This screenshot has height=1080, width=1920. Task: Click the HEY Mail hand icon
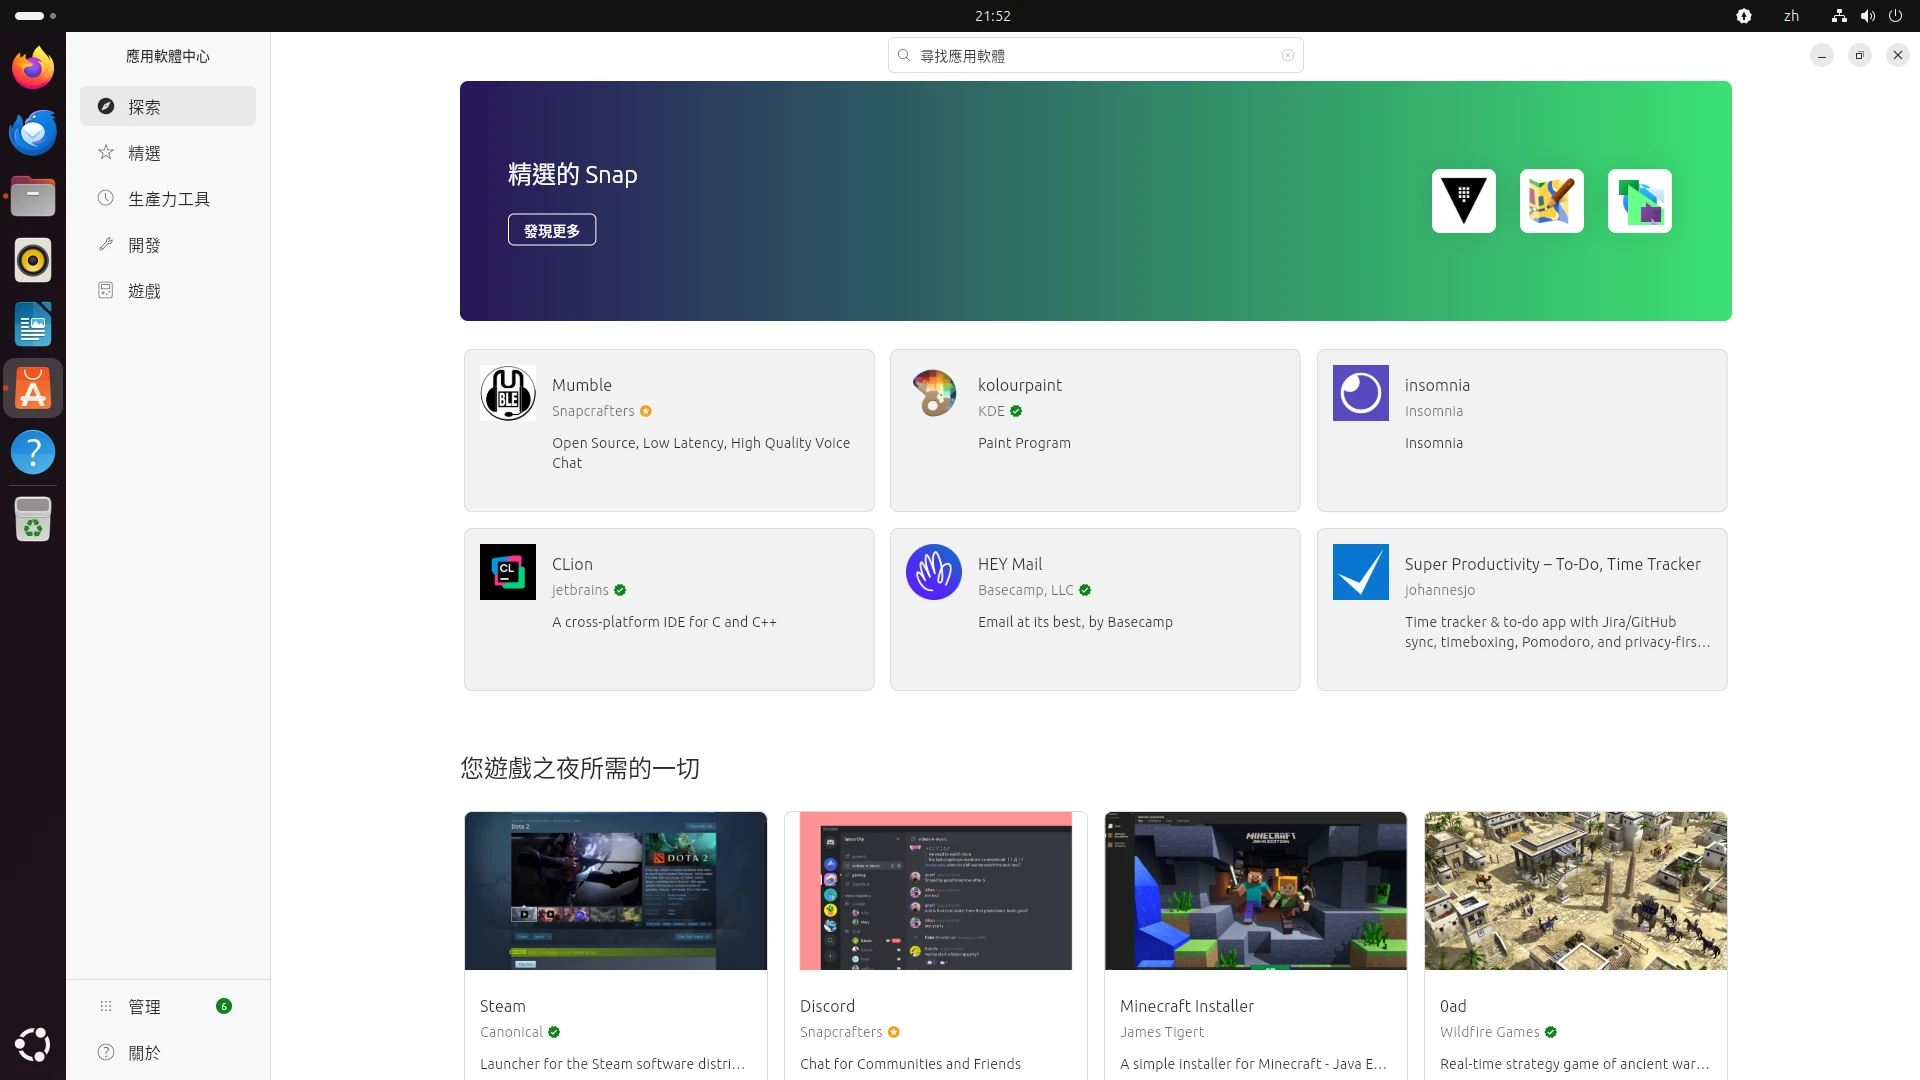tap(934, 572)
